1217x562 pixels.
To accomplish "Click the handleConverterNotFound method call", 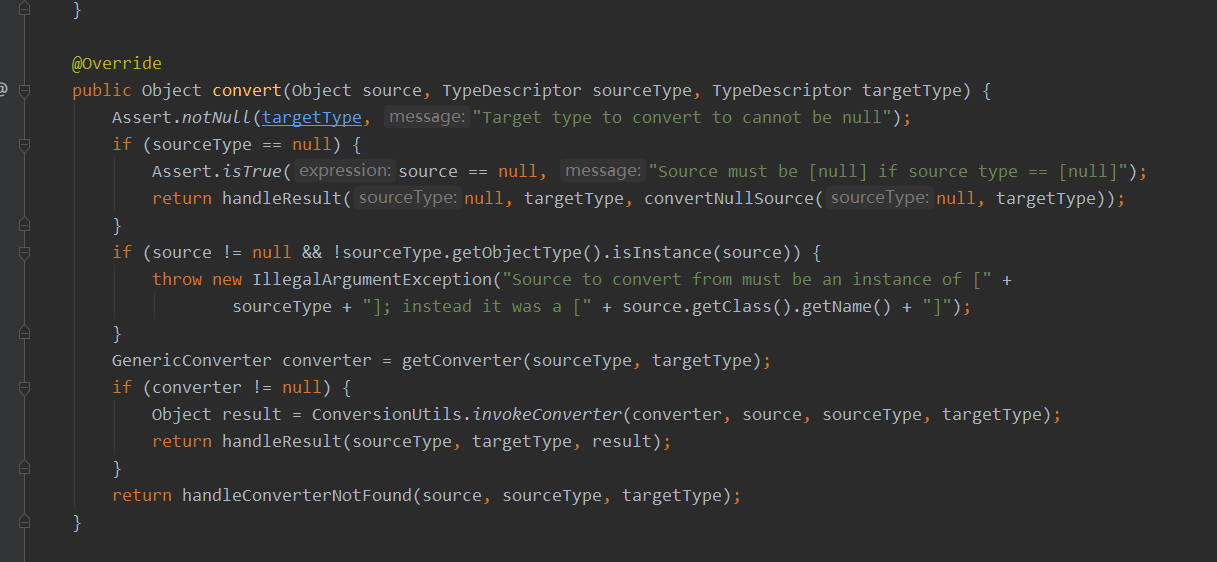I will point(297,495).
